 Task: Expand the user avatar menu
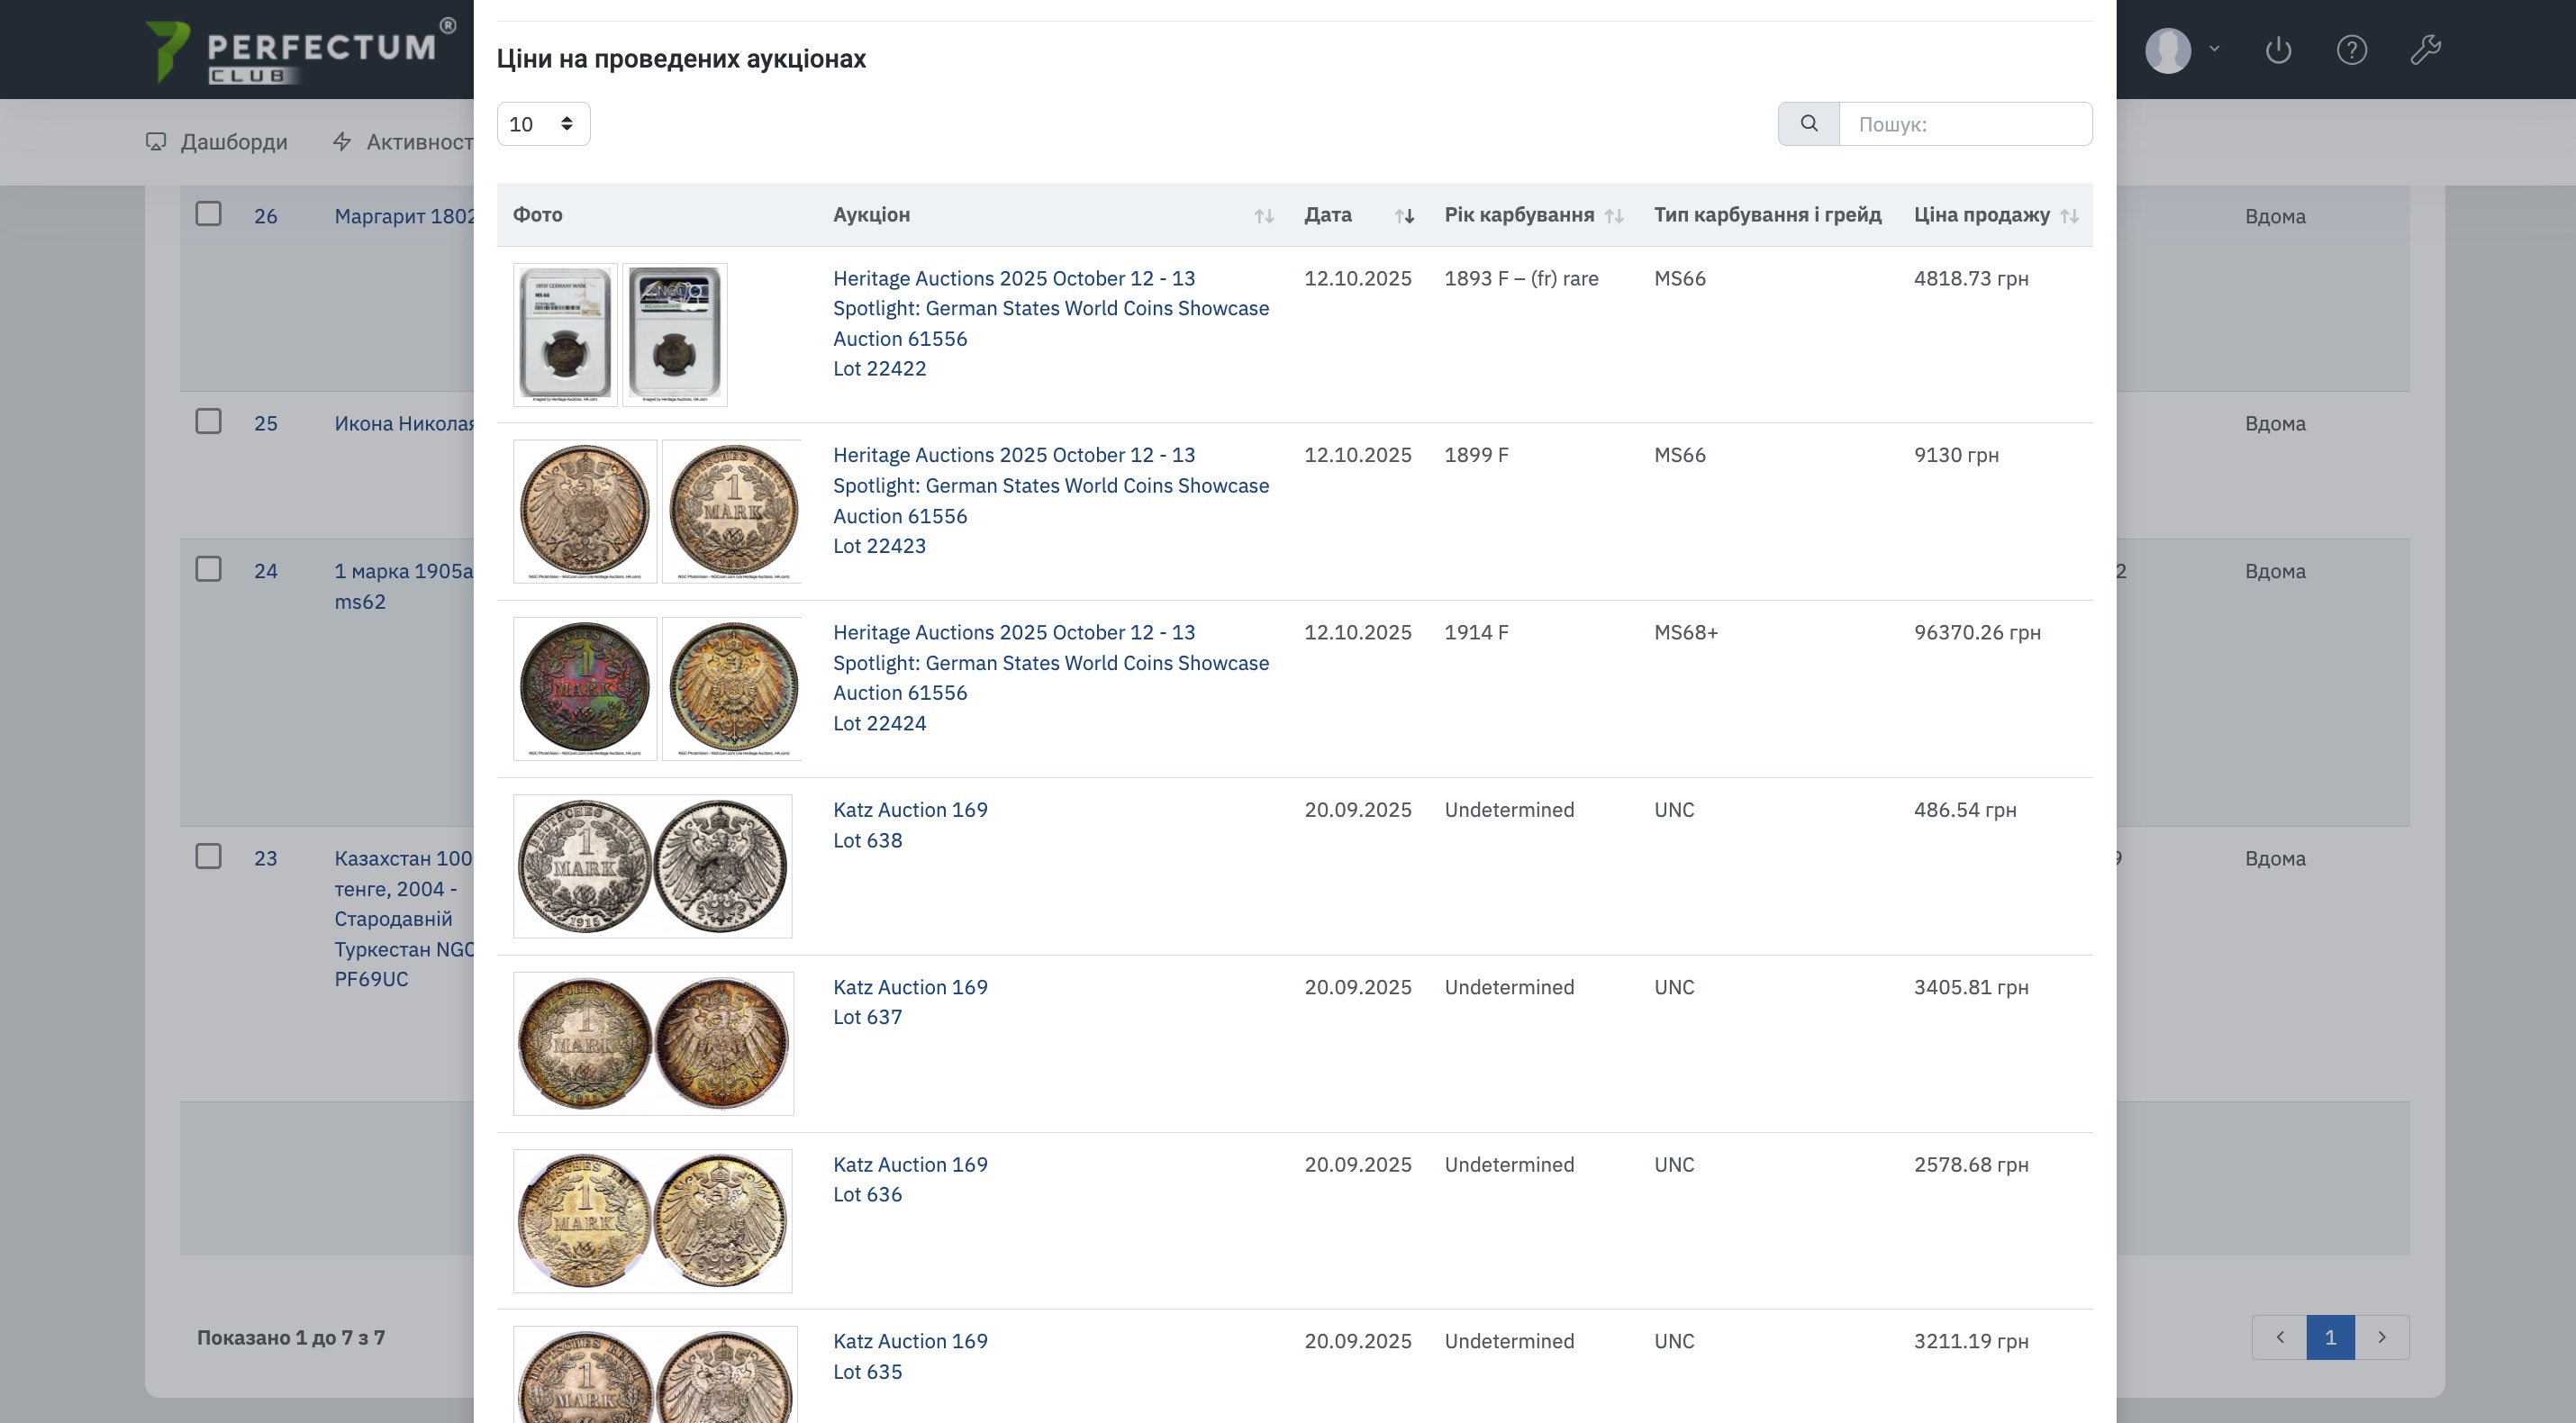coord(2180,50)
